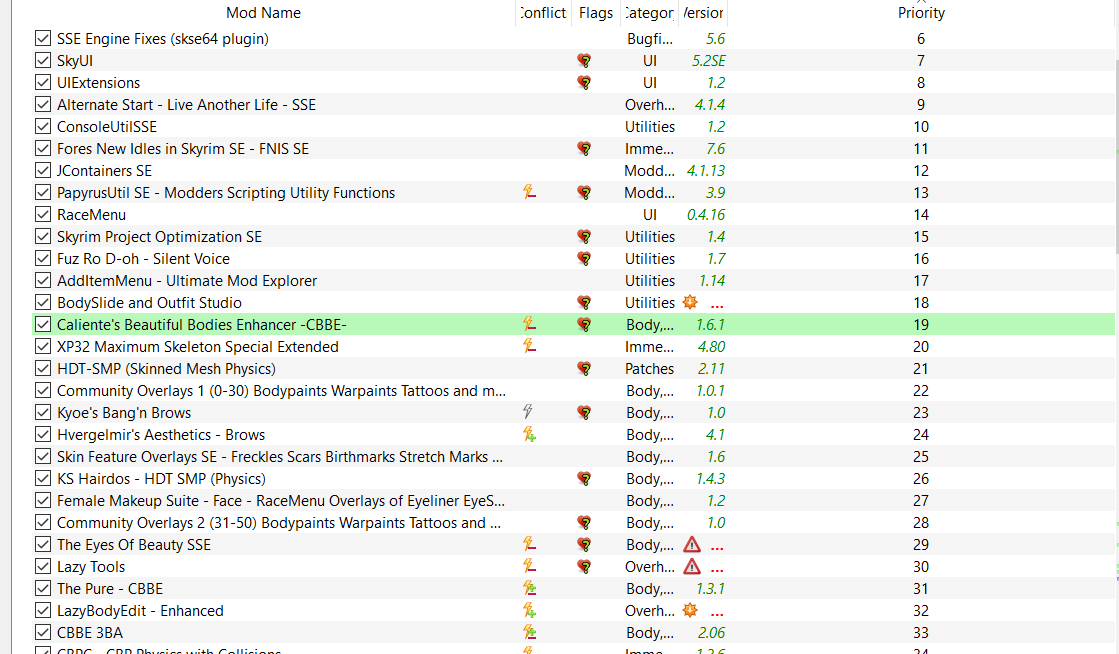Disable KS Hairdos HDT SMP checkbox
This screenshot has height=654, width=1119.
pos(43,478)
